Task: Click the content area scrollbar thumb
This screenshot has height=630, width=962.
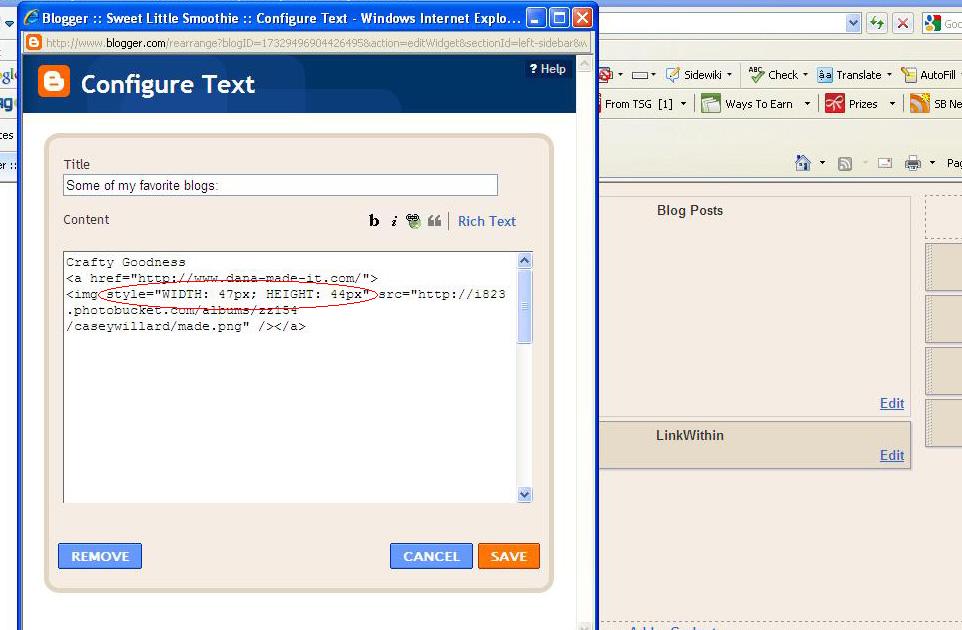Action: point(525,306)
